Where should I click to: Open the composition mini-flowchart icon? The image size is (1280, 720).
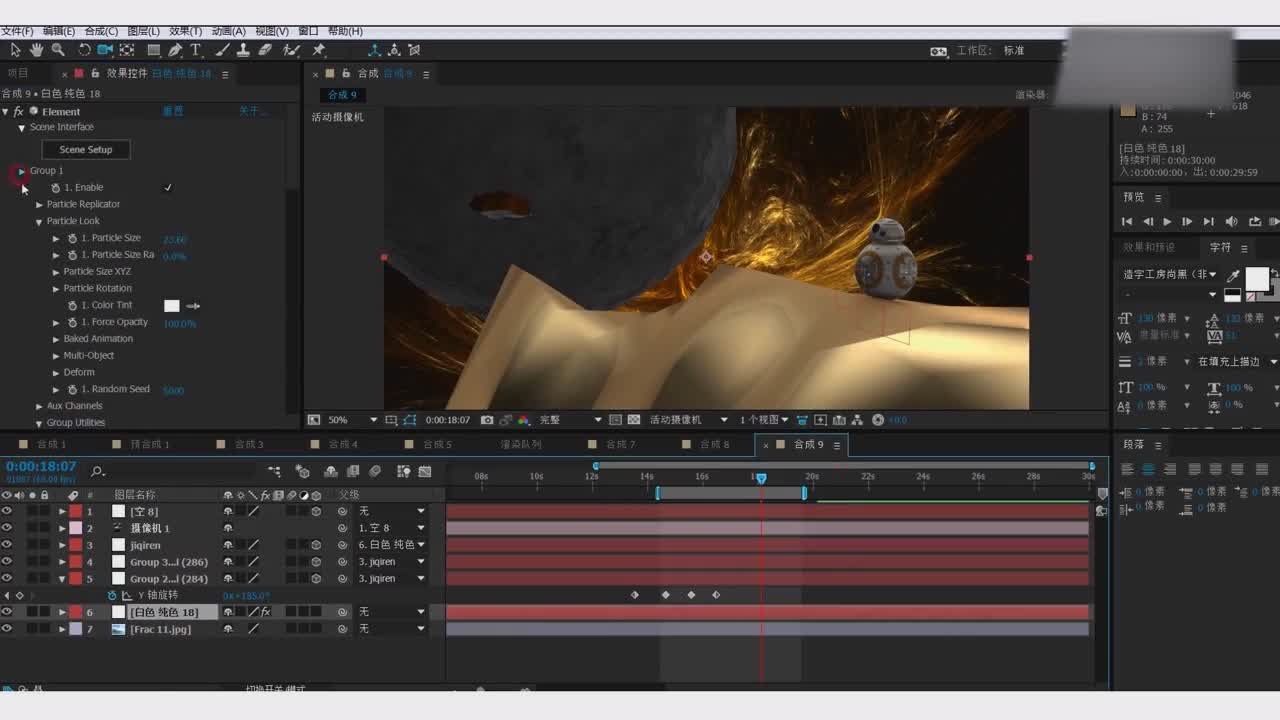(274, 471)
